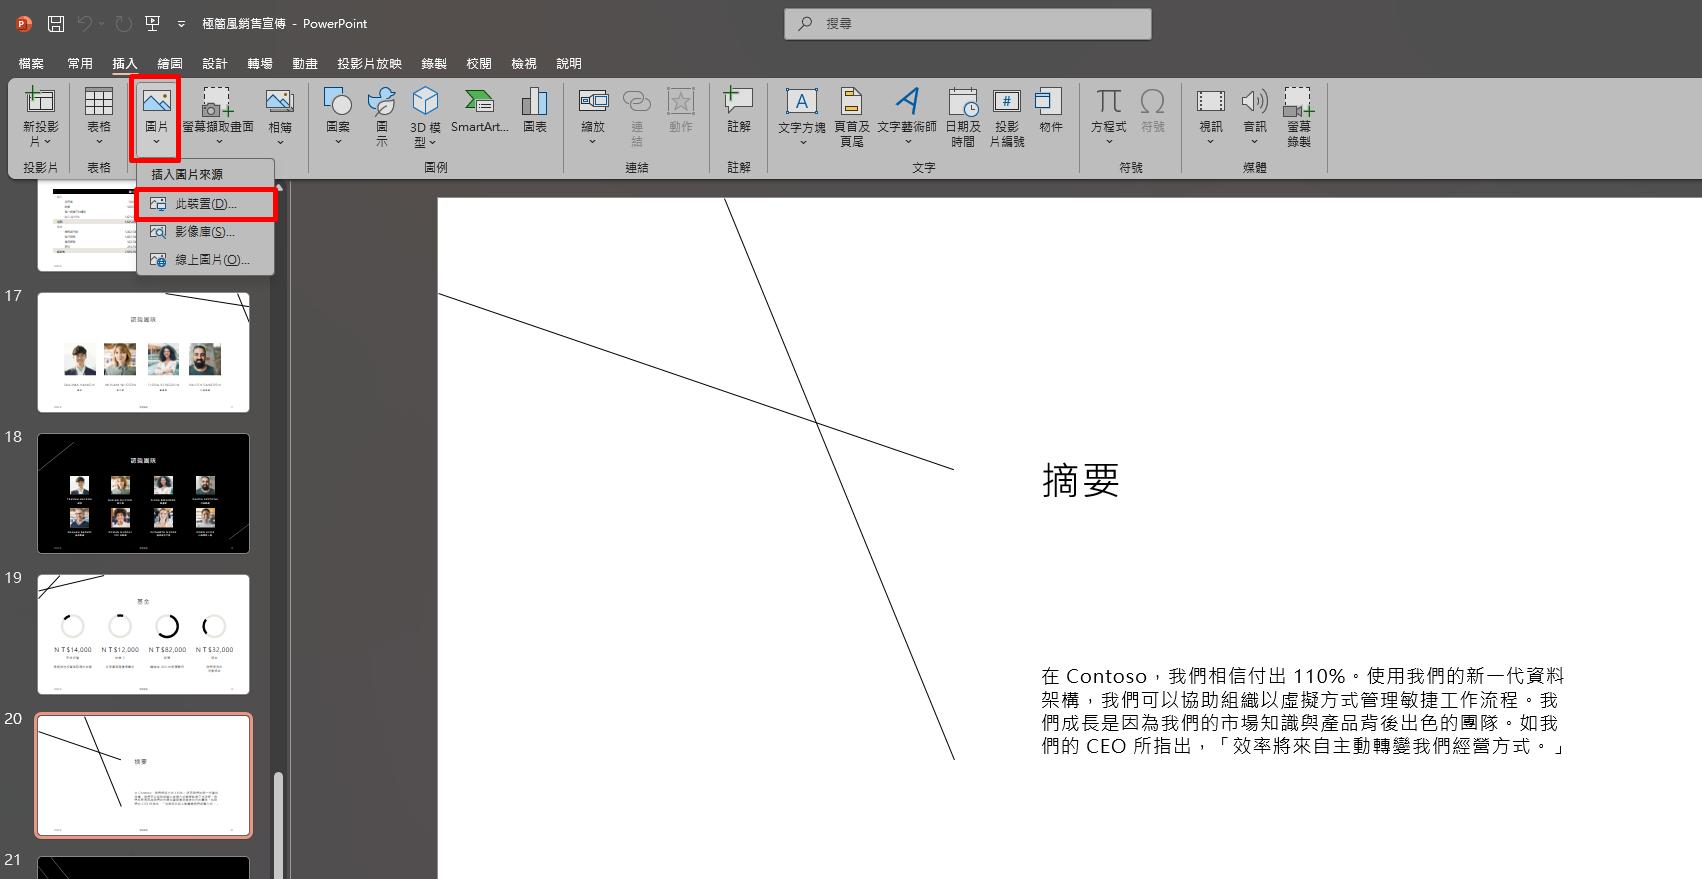Click the 文字方塊 text box icon

[801, 100]
